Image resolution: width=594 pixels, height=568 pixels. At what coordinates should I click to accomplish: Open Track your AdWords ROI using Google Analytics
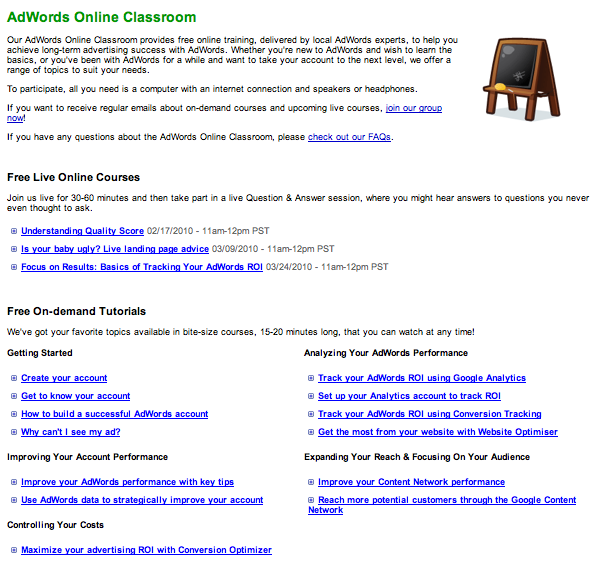coord(422,378)
